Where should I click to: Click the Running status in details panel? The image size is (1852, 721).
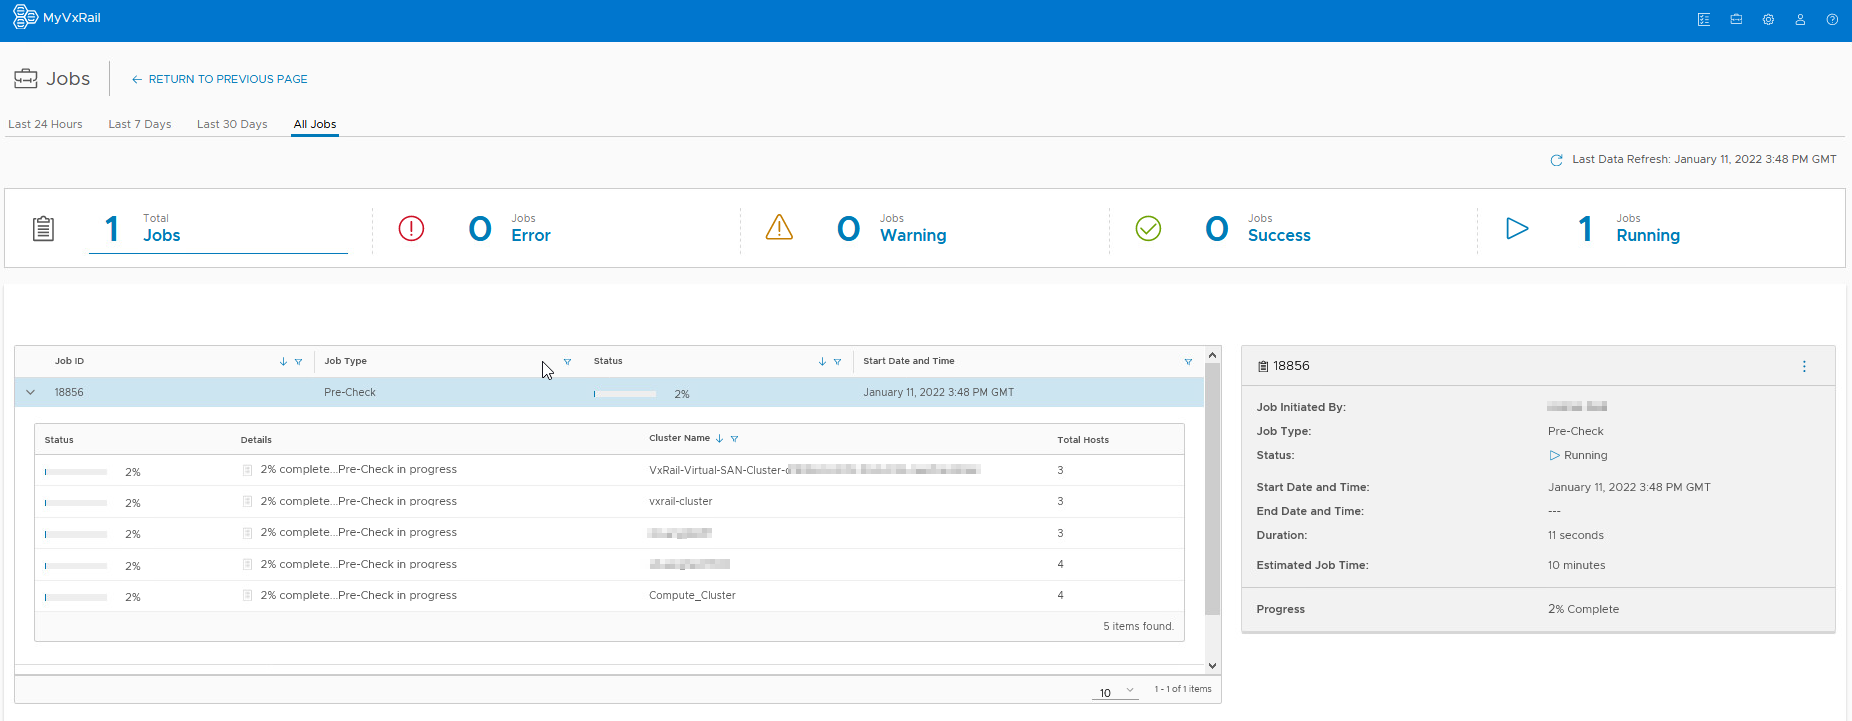(1578, 456)
